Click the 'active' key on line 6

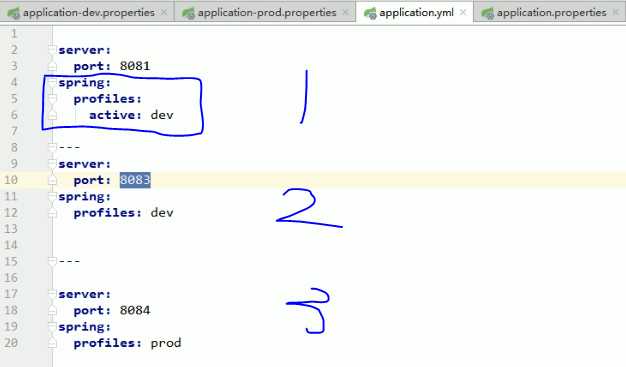(112, 115)
